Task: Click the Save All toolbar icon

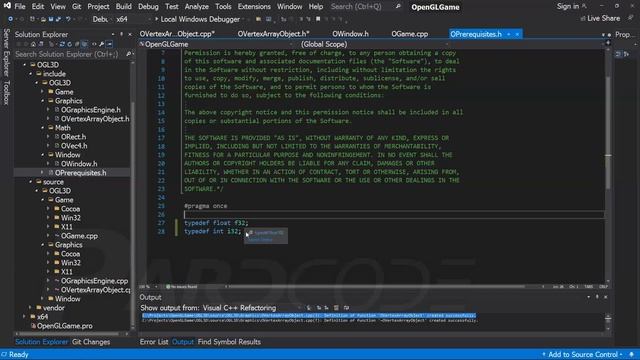Action: click(x=58, y=19)
